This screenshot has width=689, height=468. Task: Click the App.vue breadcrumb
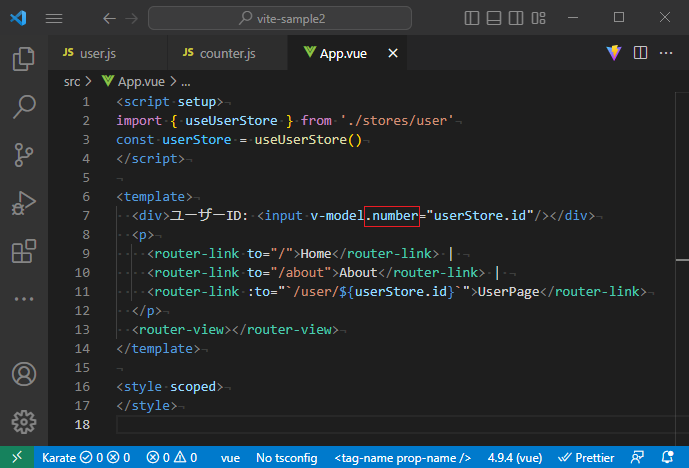click(133, 82)
